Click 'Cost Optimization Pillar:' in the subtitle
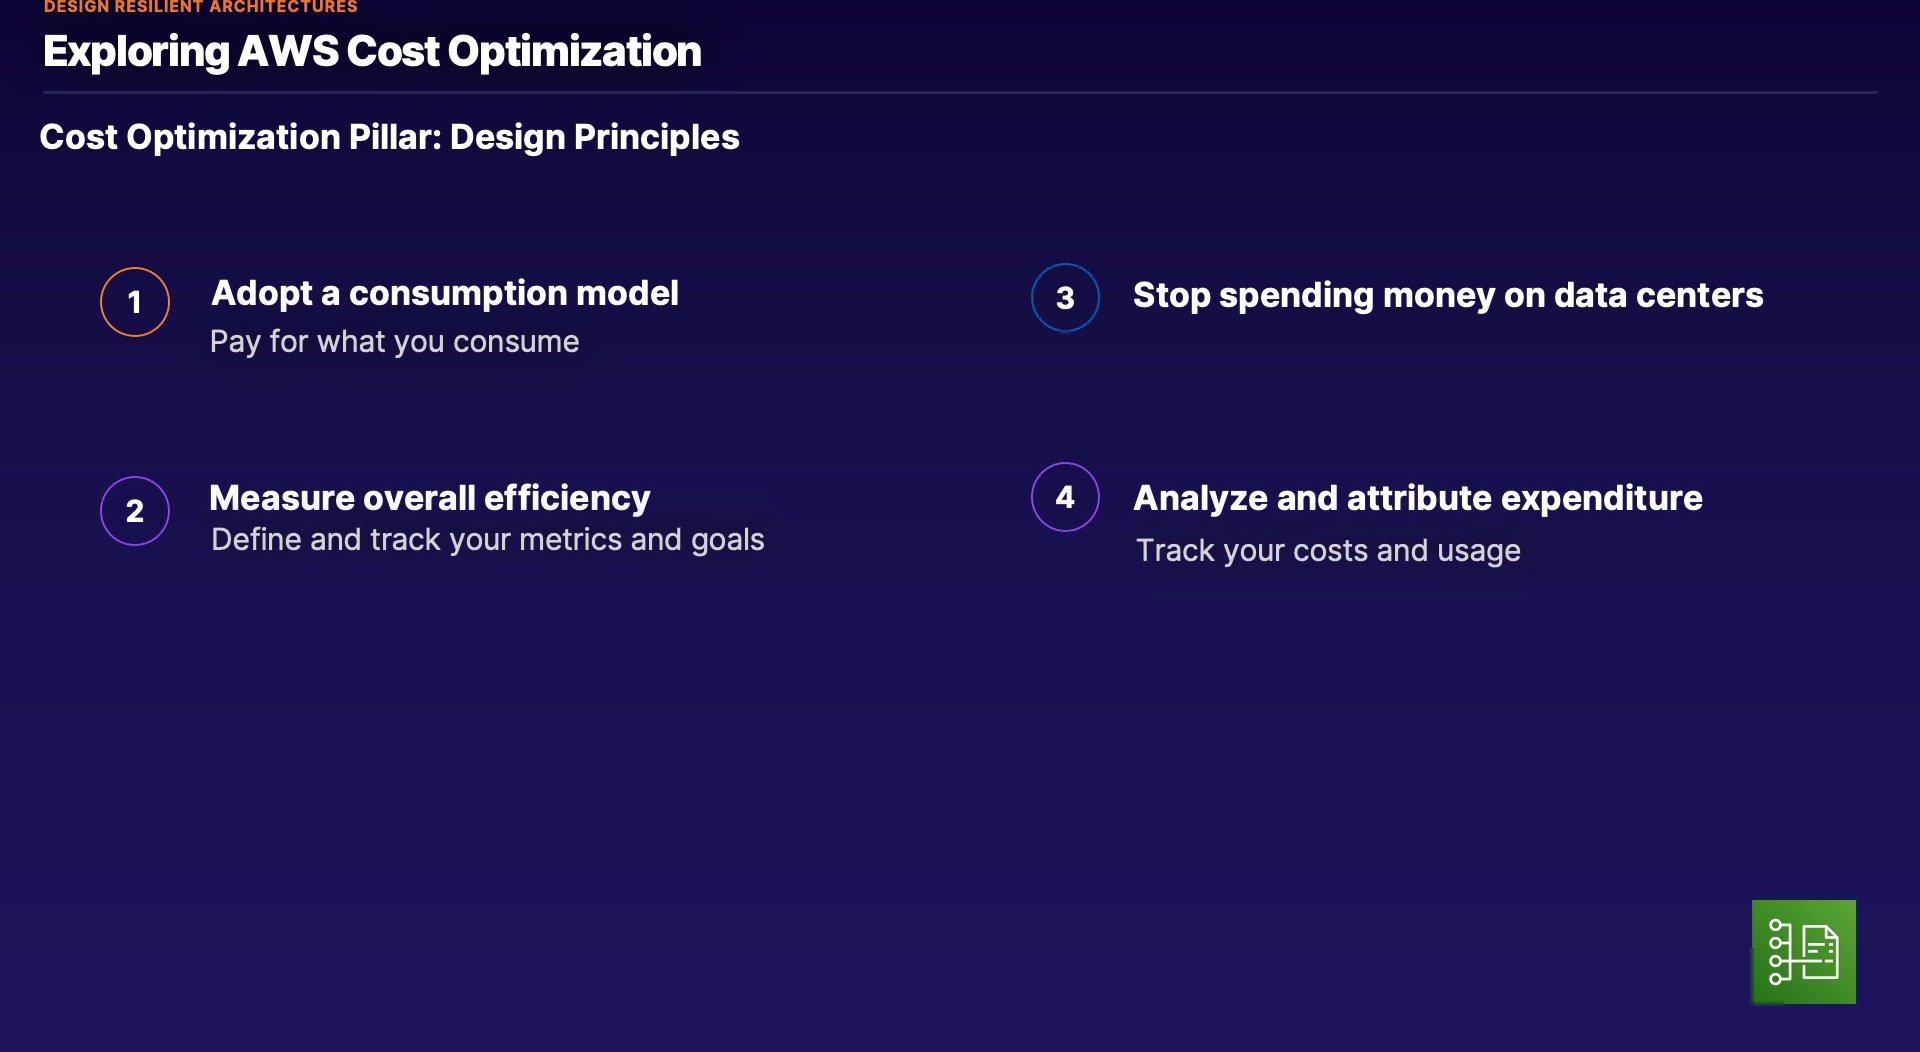Image resolution: width=1920 pixels, height=1052 pixels. (x=240, y=137)
